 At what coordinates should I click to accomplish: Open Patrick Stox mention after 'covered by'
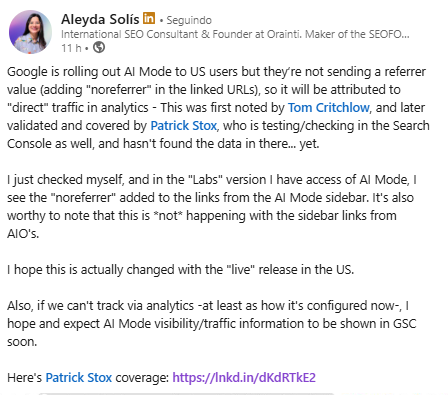pyautogui.click(x=184, y=126)
